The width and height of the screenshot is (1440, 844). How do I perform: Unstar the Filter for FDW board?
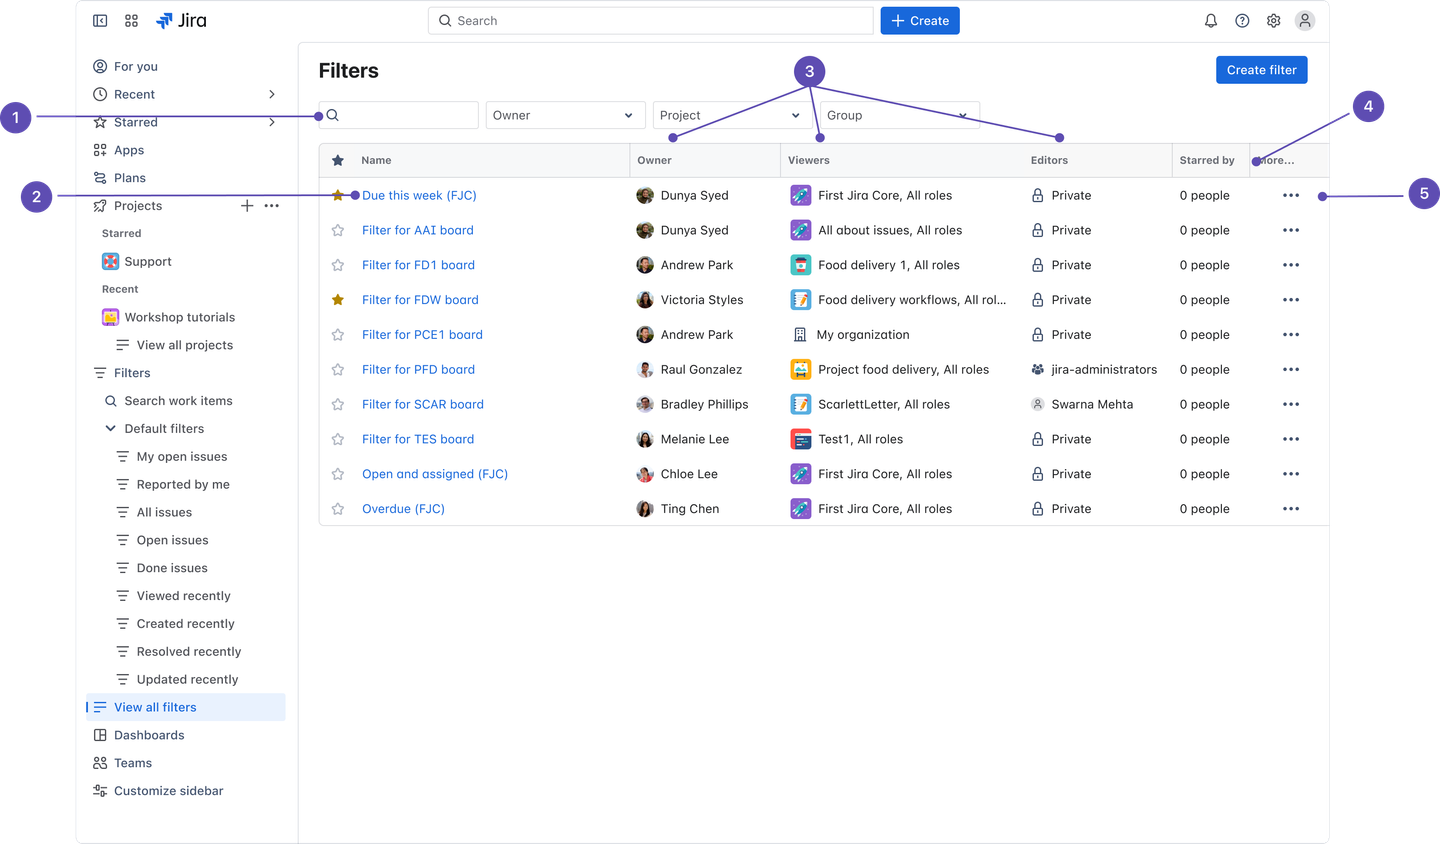click(338, 300)
